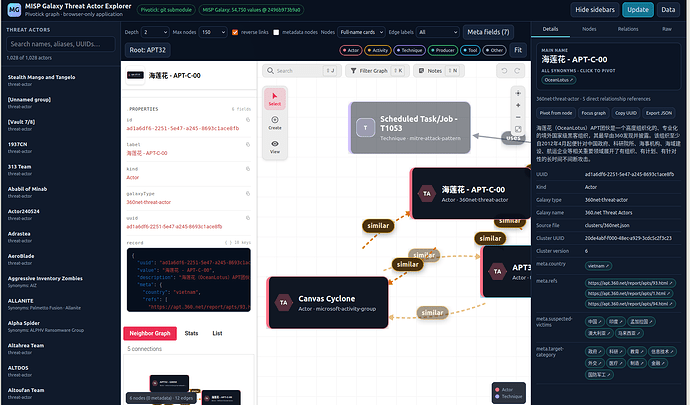Undo the last graph action
The width and height of the screenshot is (690, 405).
tap(504, 70)
